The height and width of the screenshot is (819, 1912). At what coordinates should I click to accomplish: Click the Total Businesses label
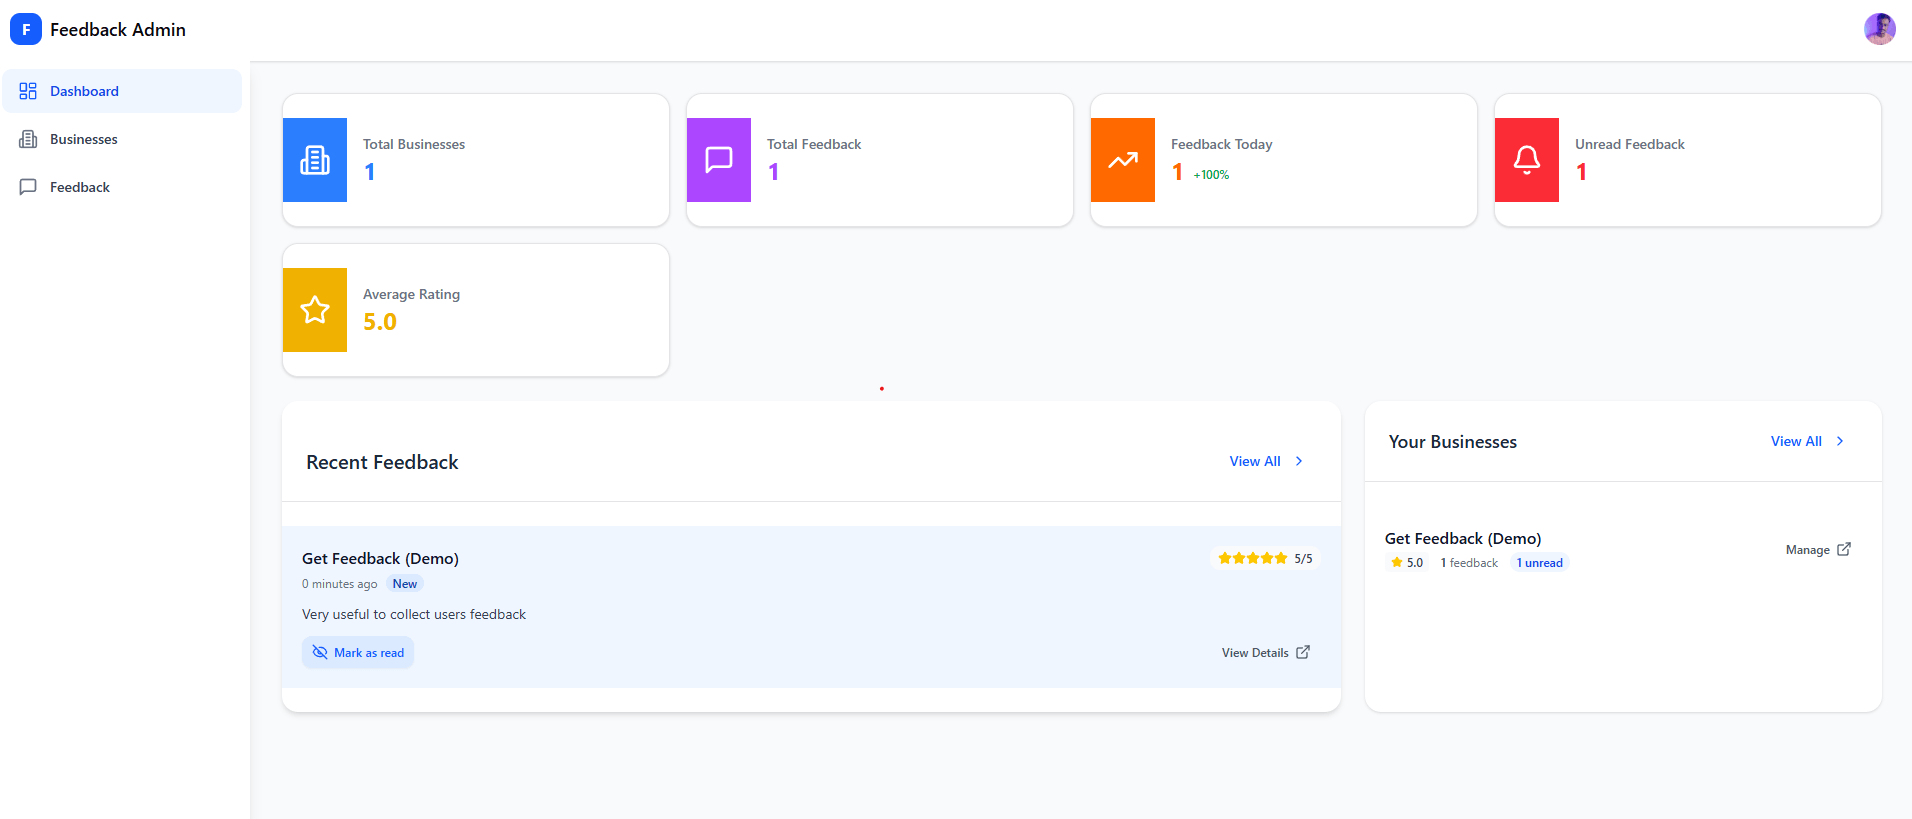coord(414,144)
